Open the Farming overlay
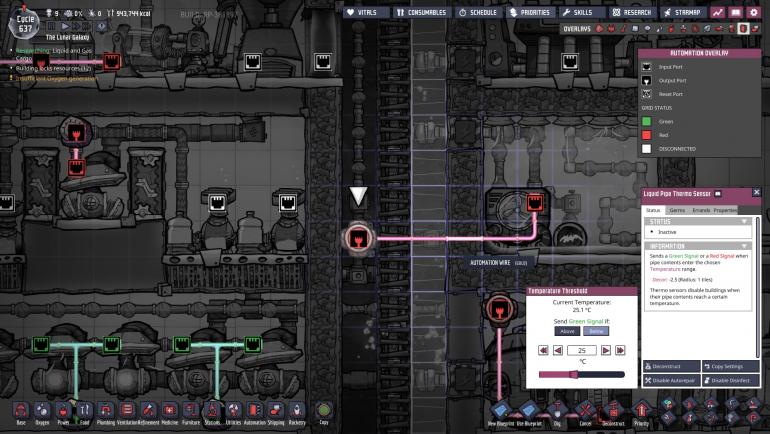 (x=707, y=29)
